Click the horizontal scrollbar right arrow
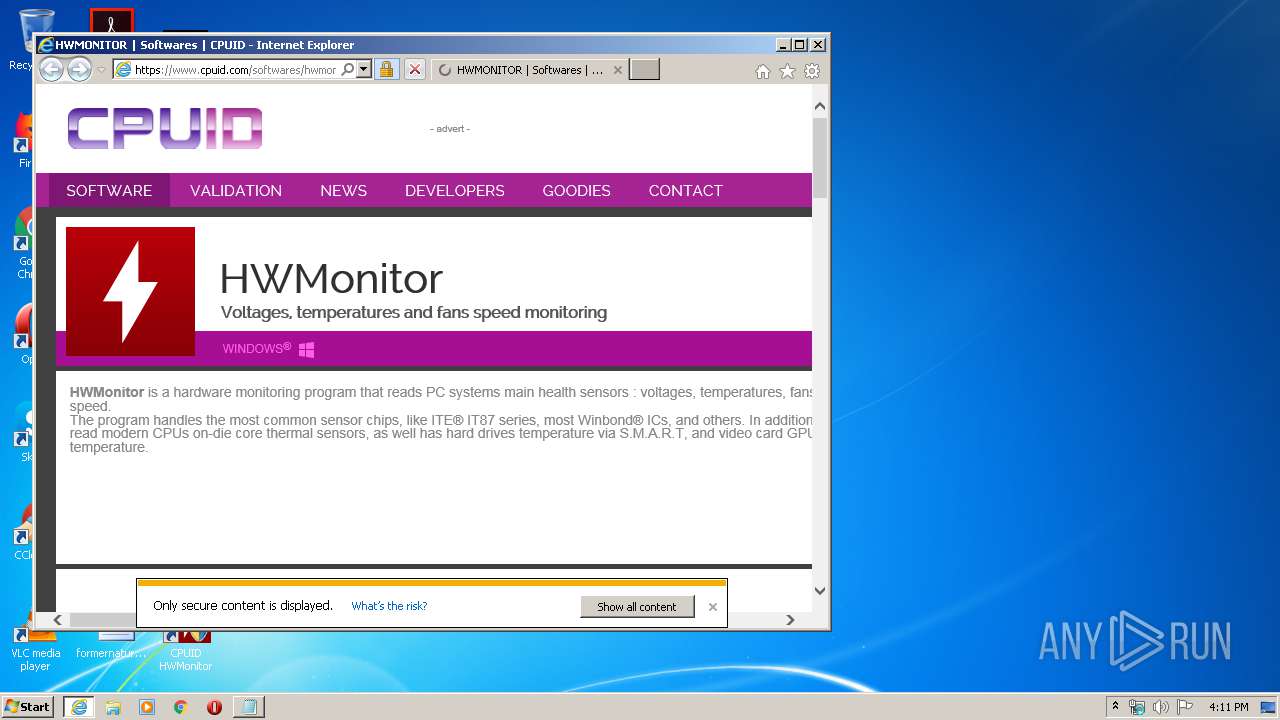The image size is (1280, 720). (x=790, y=620)
